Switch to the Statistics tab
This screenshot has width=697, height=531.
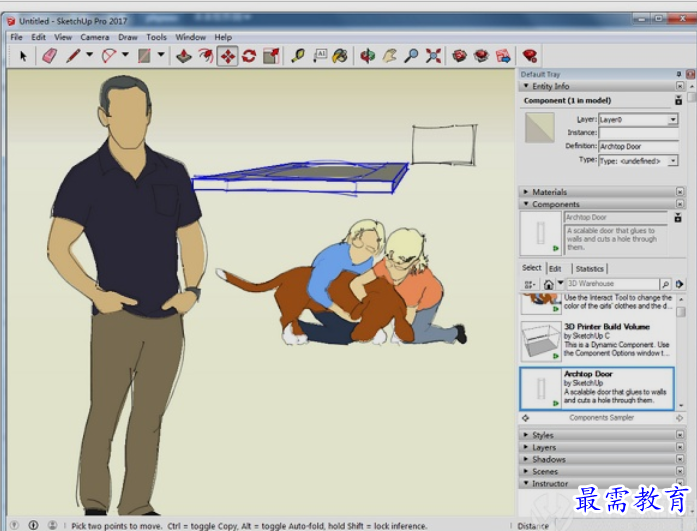click(589, 268)
